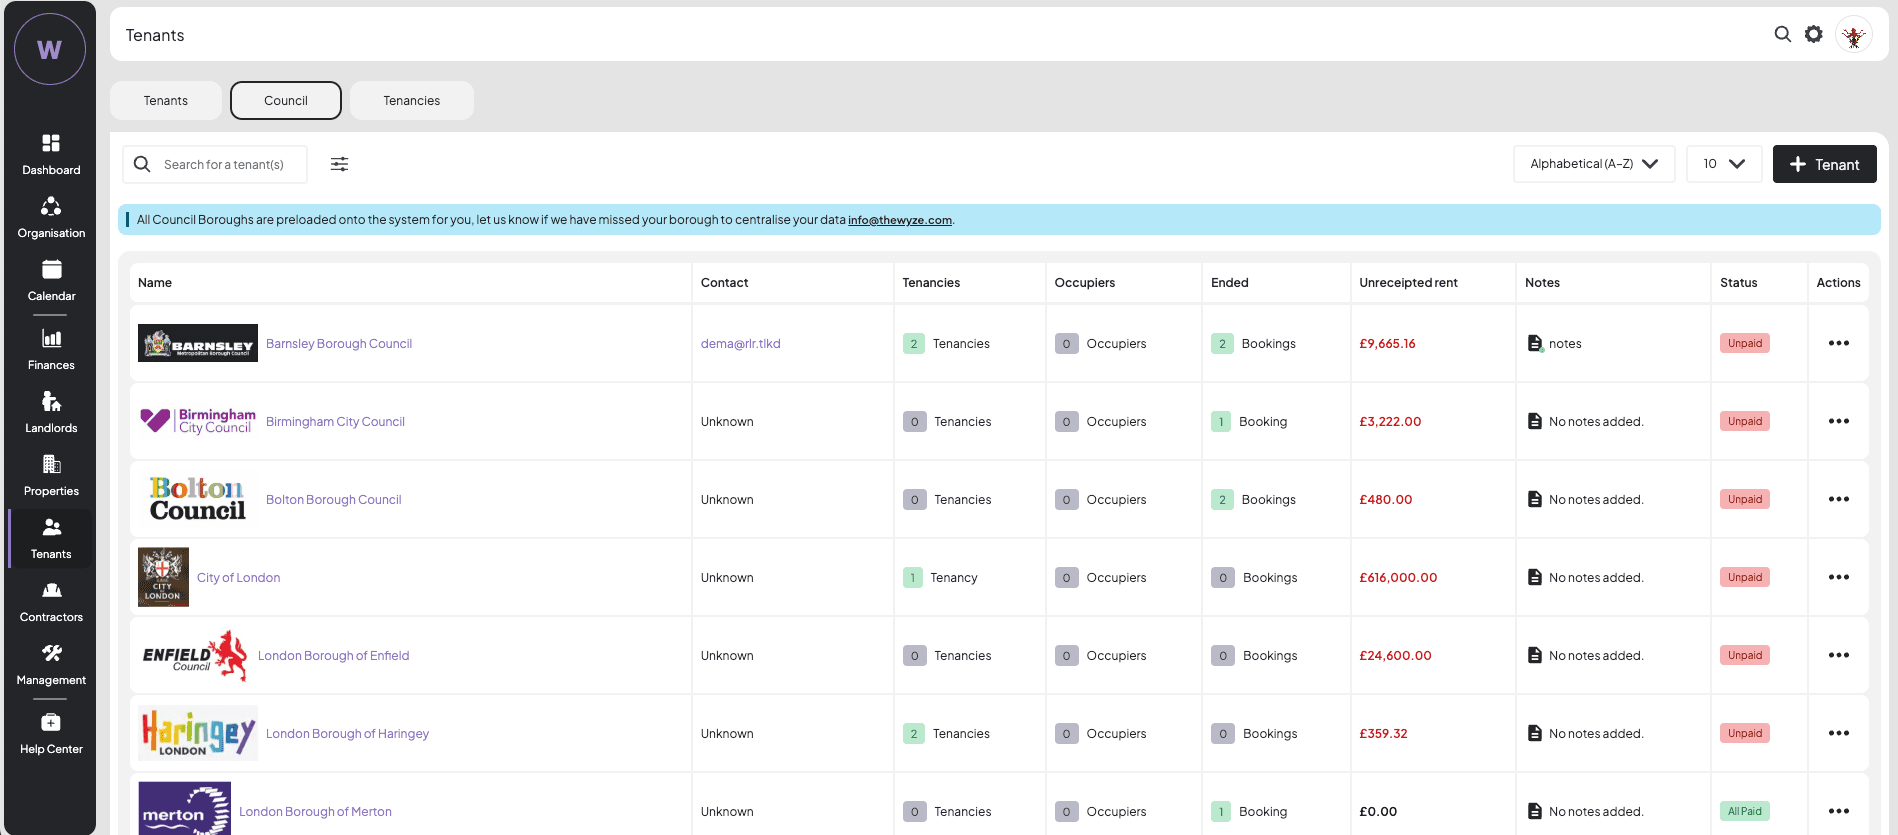
Task: Open actions menu for Birmingham City Council
Action: coord(1838,421)
